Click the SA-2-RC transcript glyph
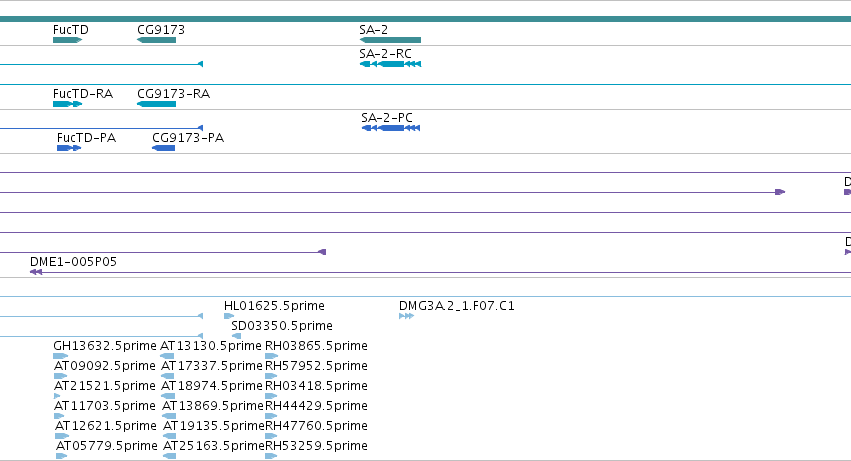This screenshot has width=851, height=461. (x=390, y=64)
